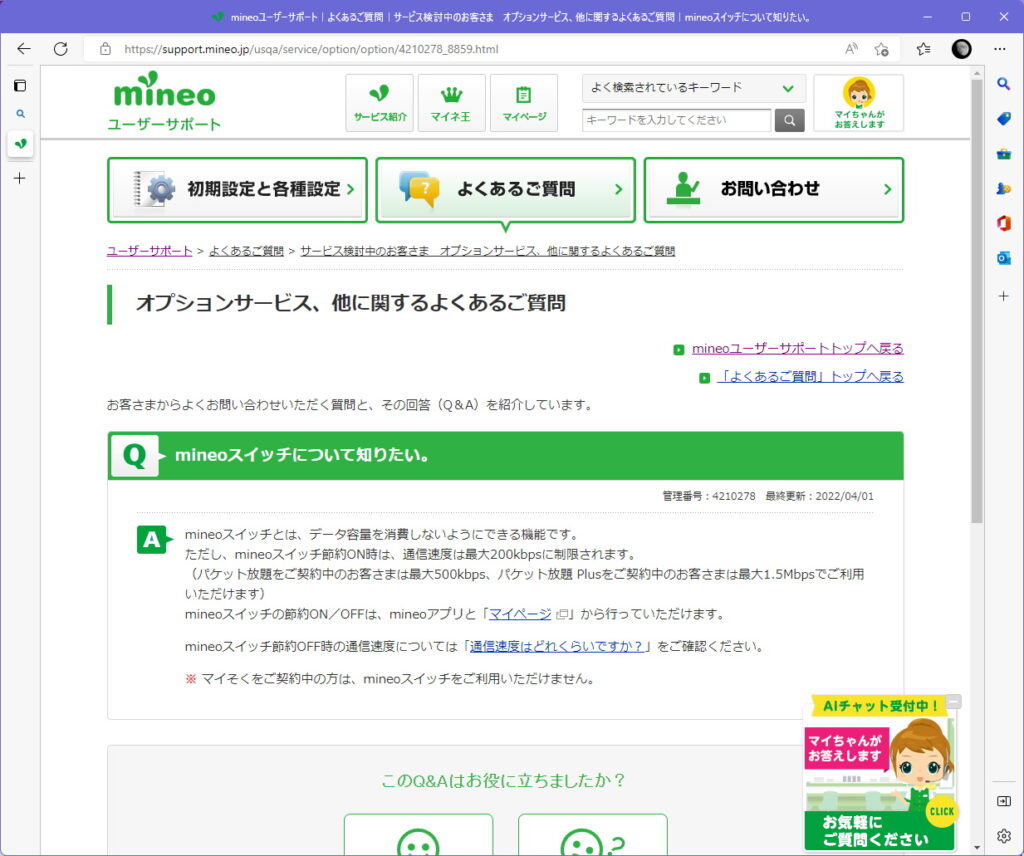Click the browser address bar URL
Image resolution: width=1024 pixels, height=856 pixels.
point(311,49)
